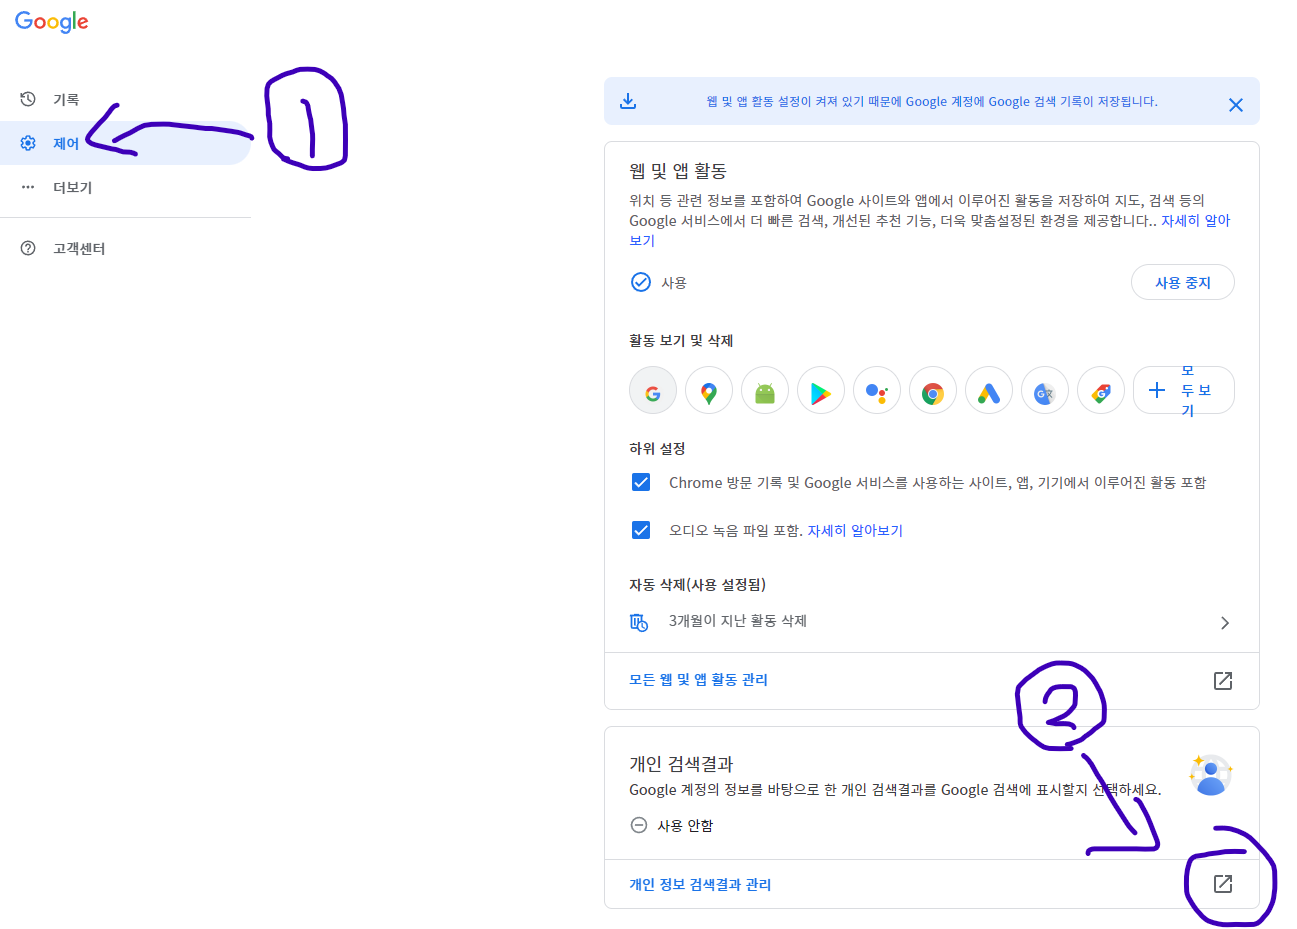Uncheck 오디오 녹음 파일 포함 checkbox
Screen dimensions: 1297x929
coord(641,530)
